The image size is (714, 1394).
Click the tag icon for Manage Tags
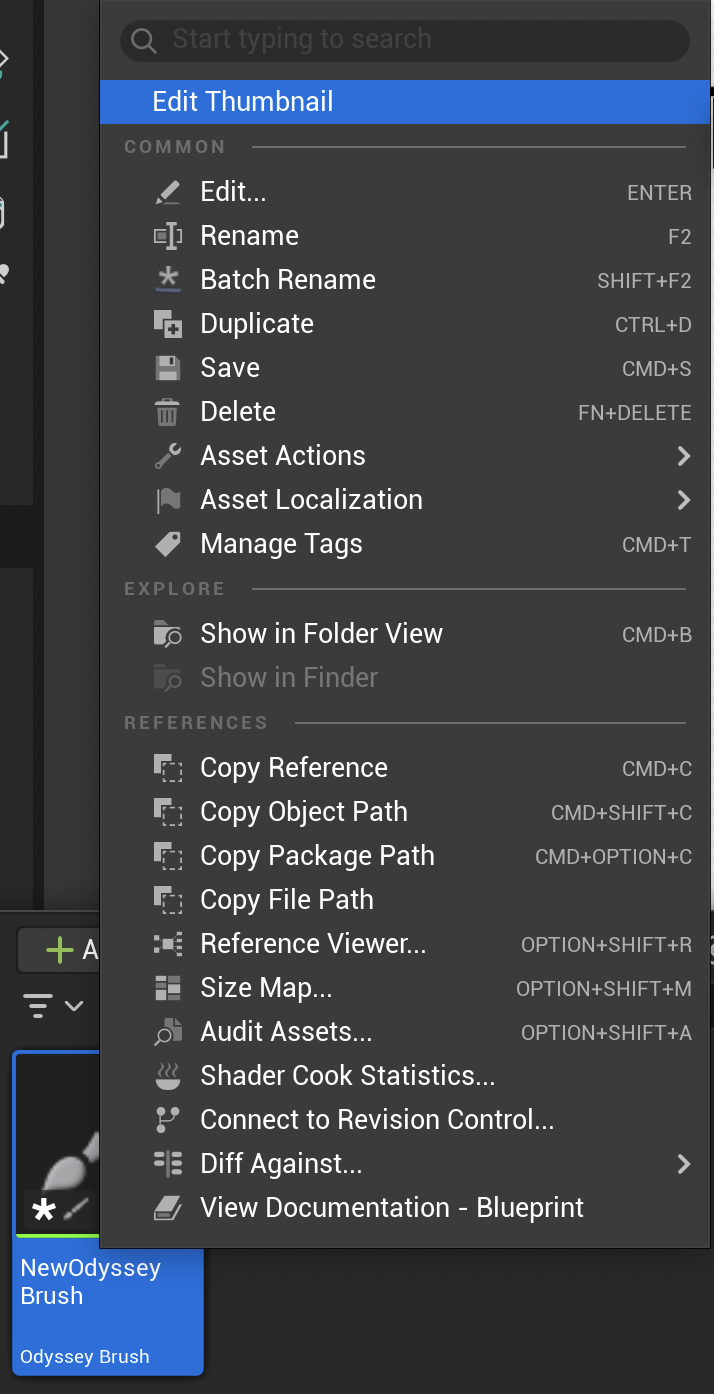tap(168, 544)
